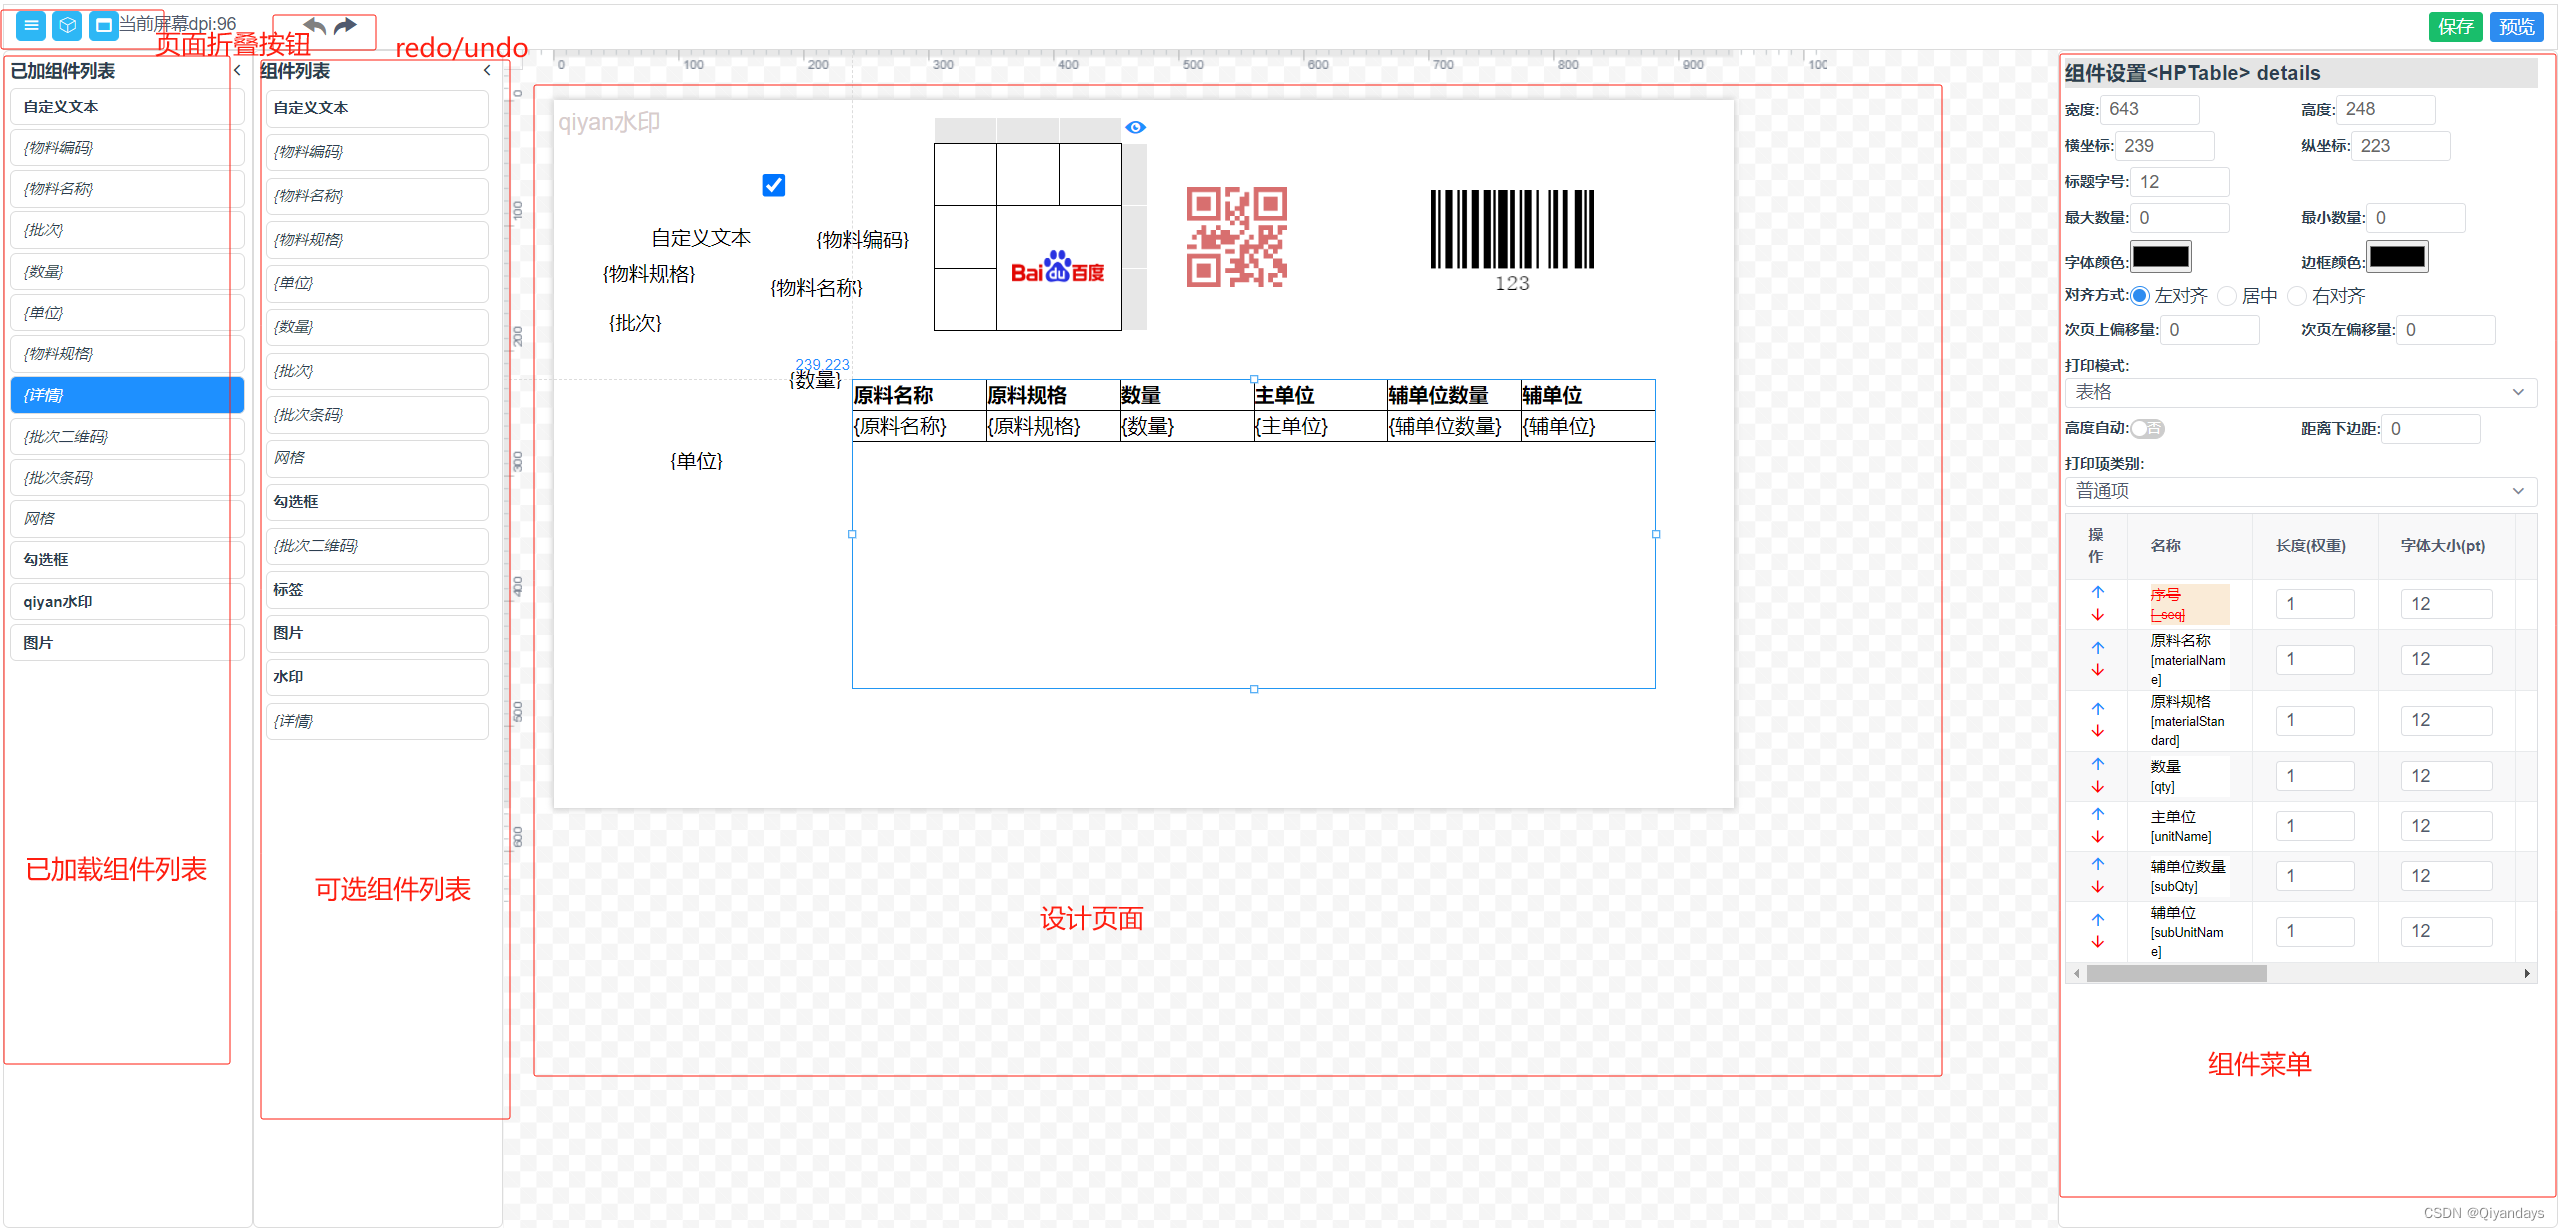Viewport: 2560px width, 1230px height.
Task: Open the 打印模式 dropdown showing 表格
Action: click(x=2300, y=393)
